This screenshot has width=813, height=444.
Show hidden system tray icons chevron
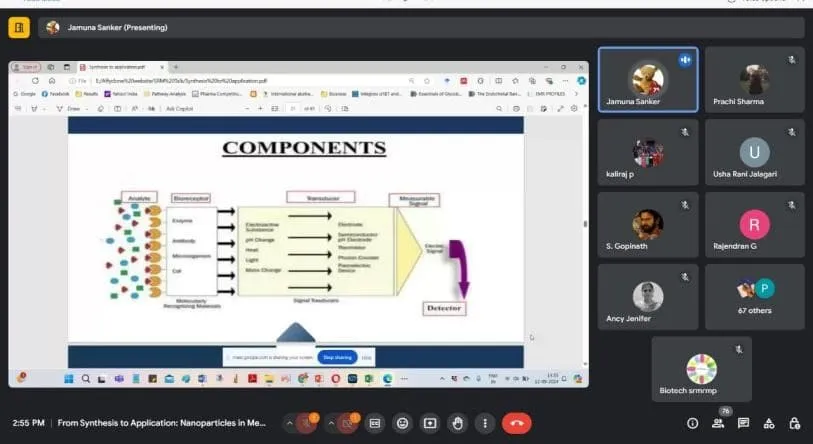point(442,379)
